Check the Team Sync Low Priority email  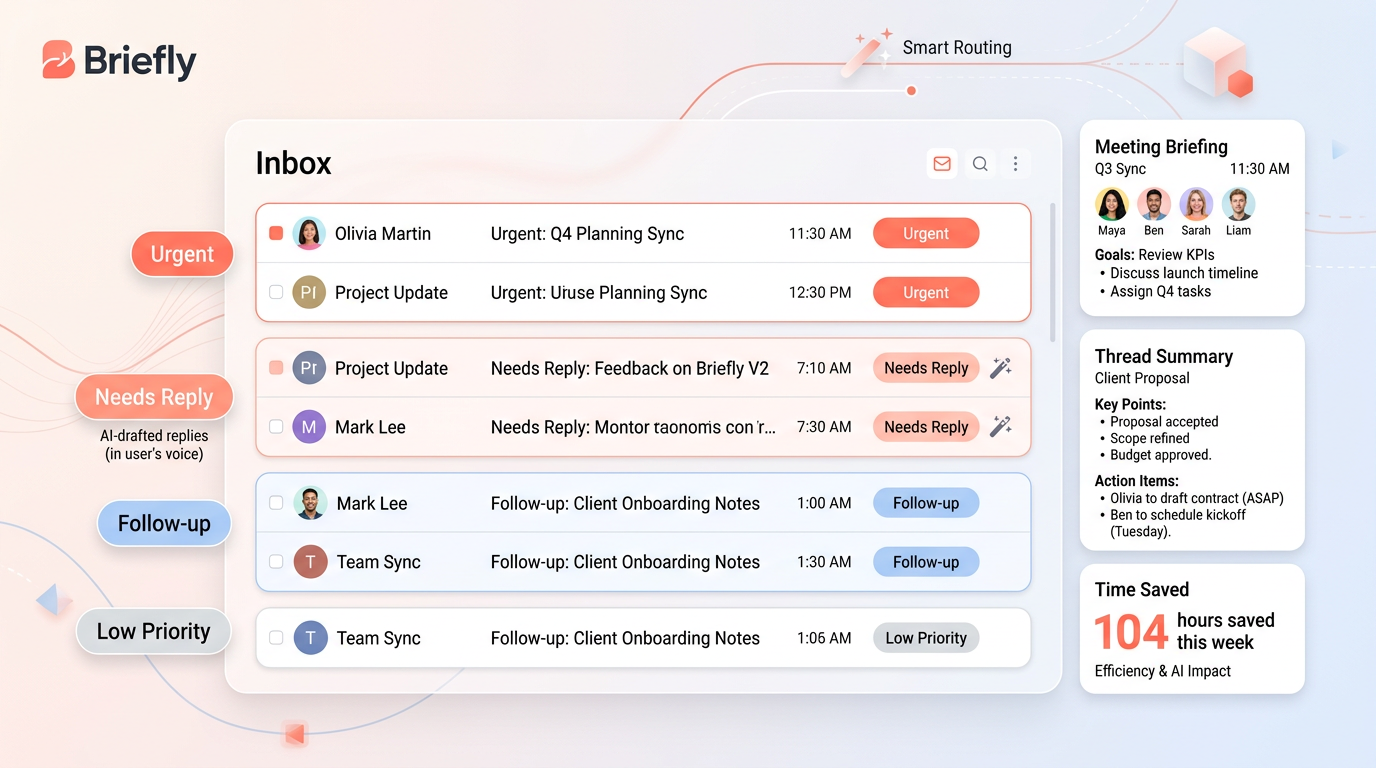click(x=276, y=638)
